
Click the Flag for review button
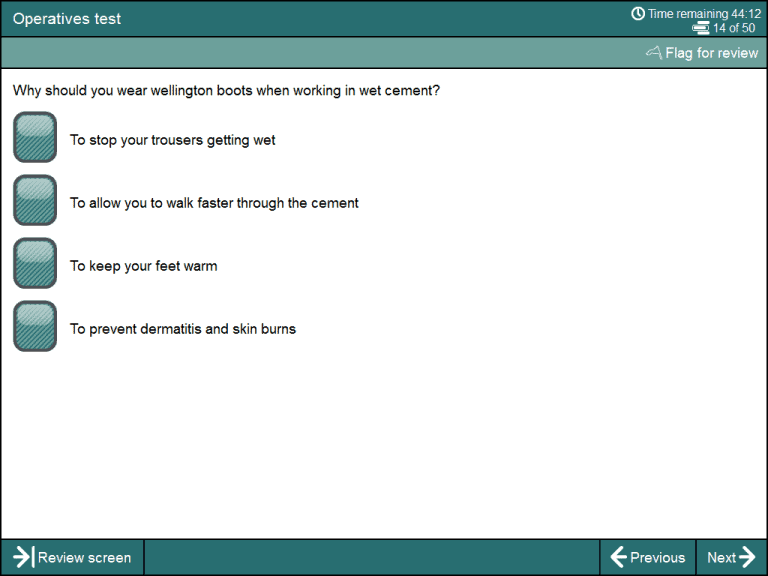click(x=702, y=52)
